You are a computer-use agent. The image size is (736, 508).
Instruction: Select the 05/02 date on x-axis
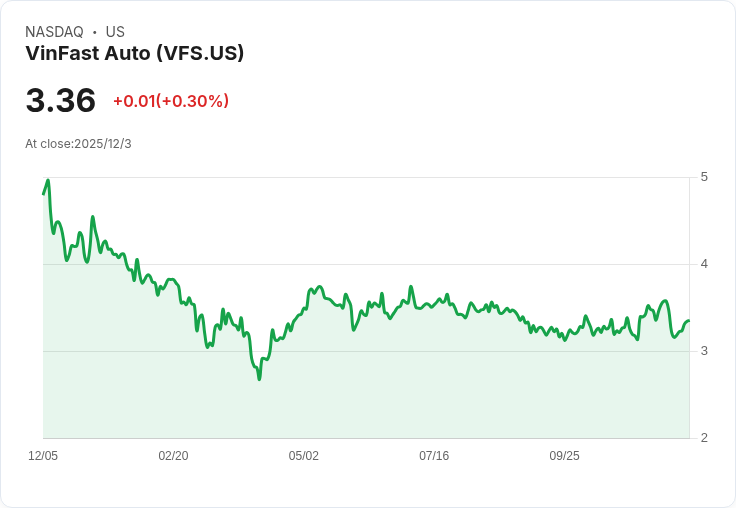[304, 456]
